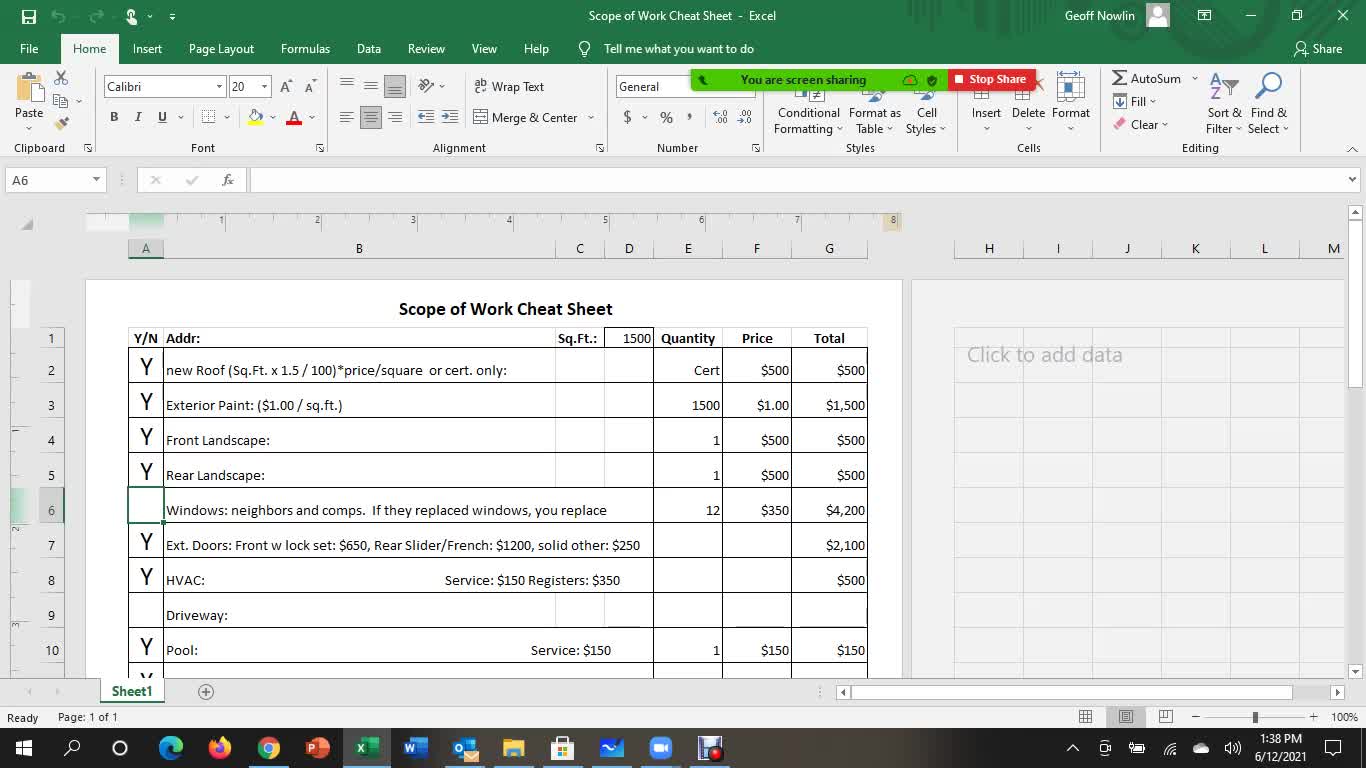
Task: Click the font color red A swatch
Action: pyautogui.click(x=294, y=117)
